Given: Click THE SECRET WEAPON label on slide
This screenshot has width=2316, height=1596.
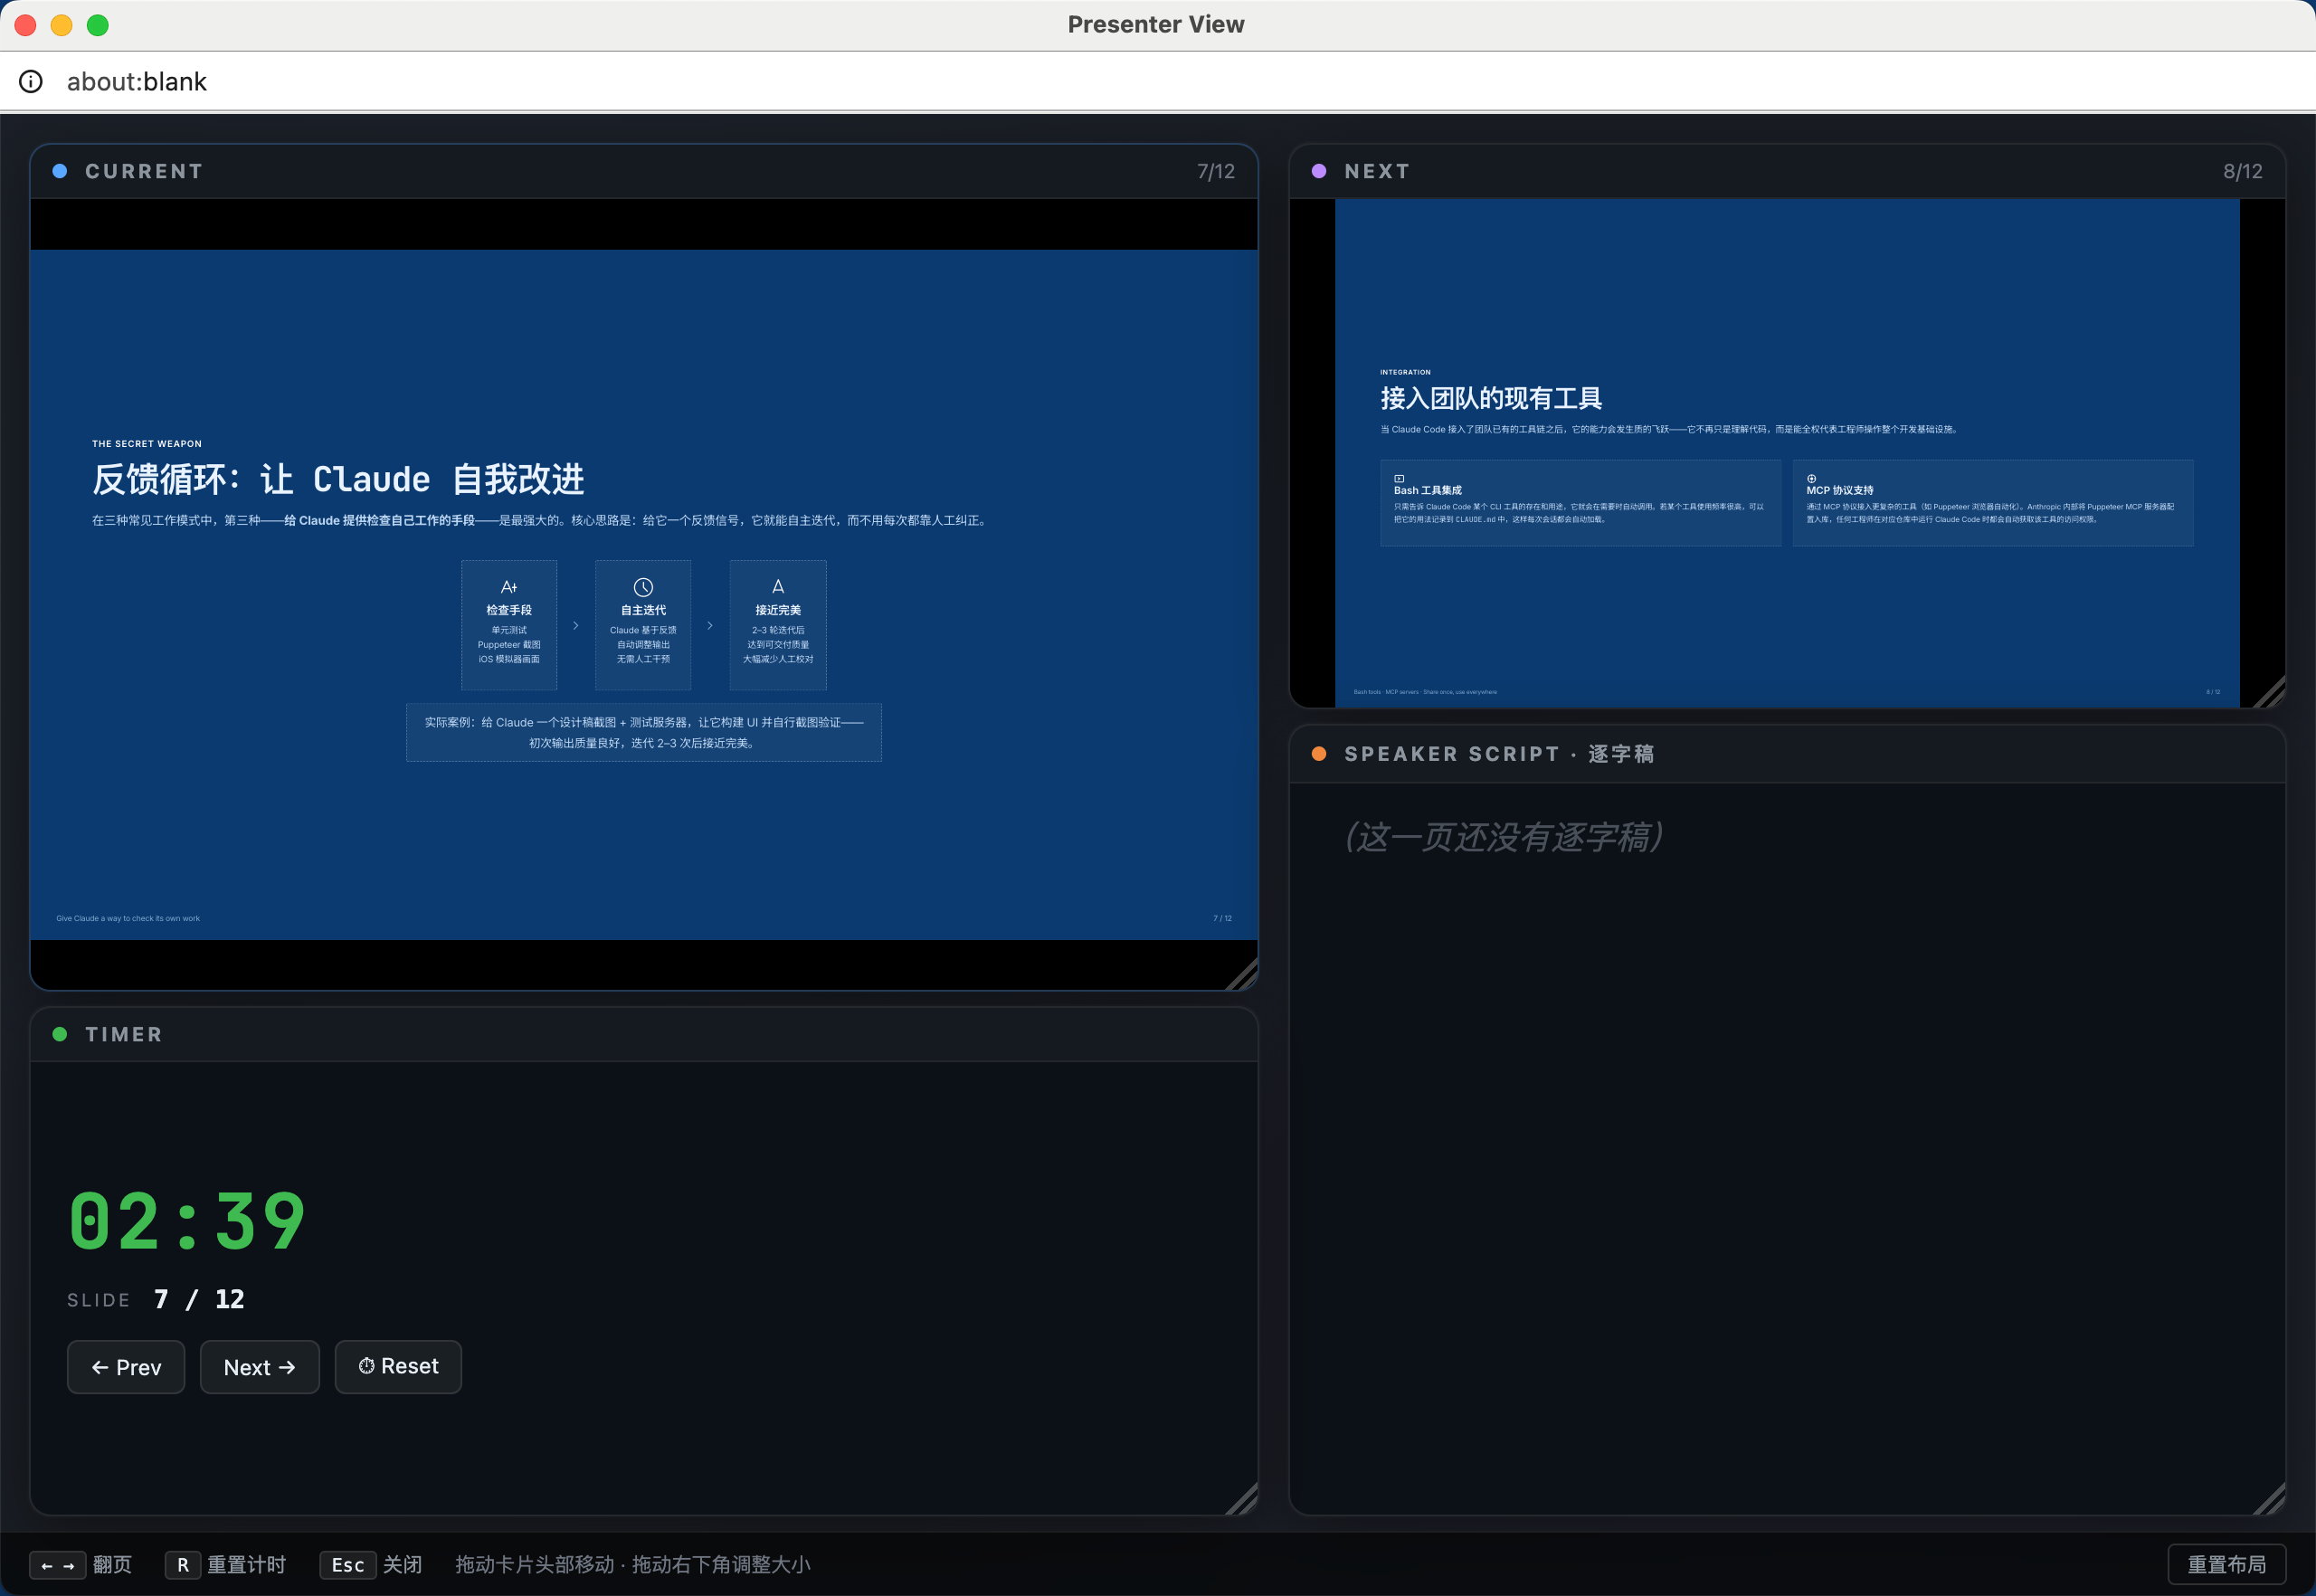Looking at the screenshot, I should pos(147,443).
